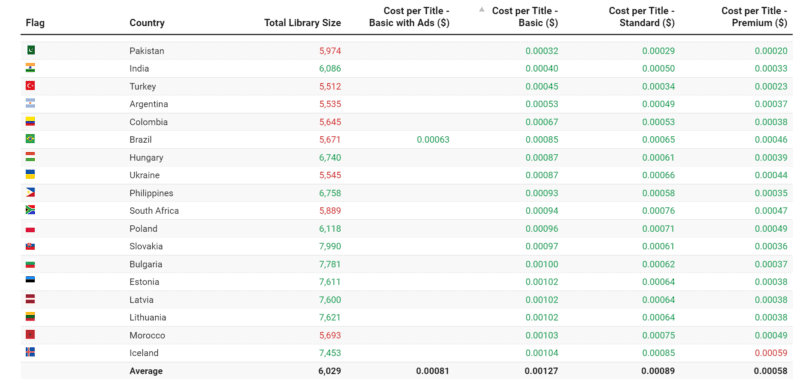812x389 pixels.
Task: Click Iceland's Standard cost 0.00085
Action: pos(658,353)
